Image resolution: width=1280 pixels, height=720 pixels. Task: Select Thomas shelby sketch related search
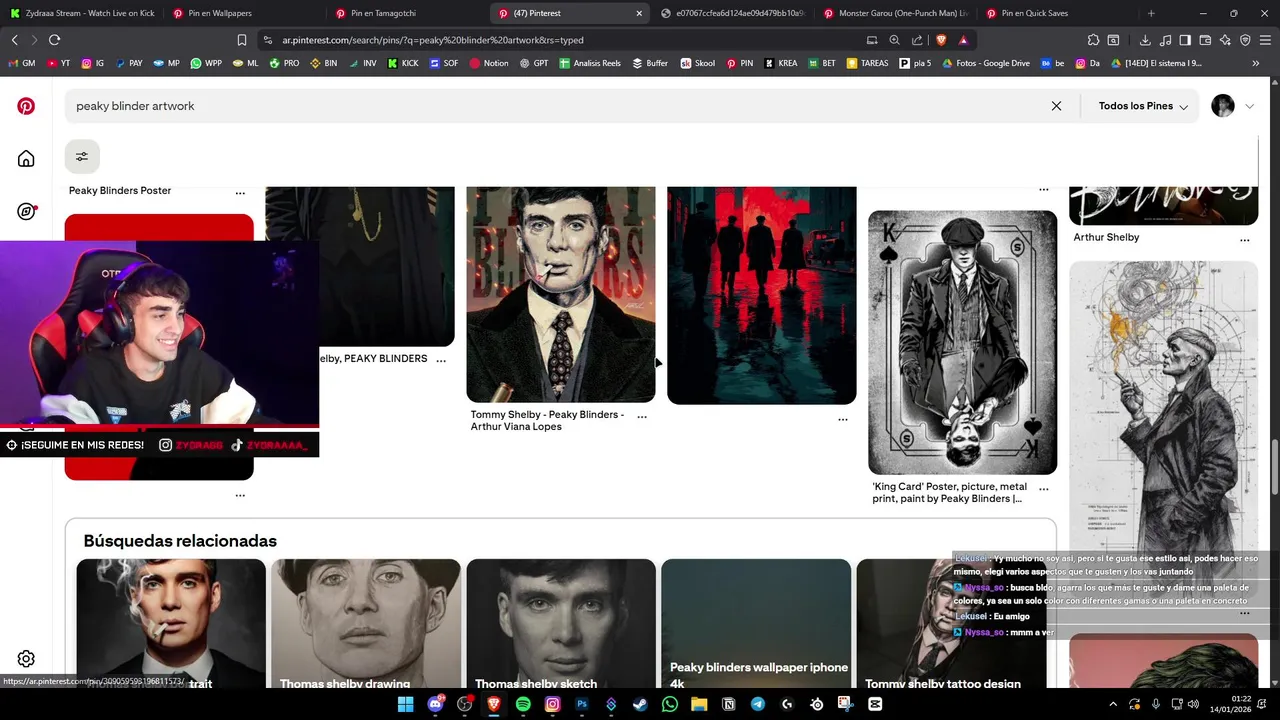(561, 624)
